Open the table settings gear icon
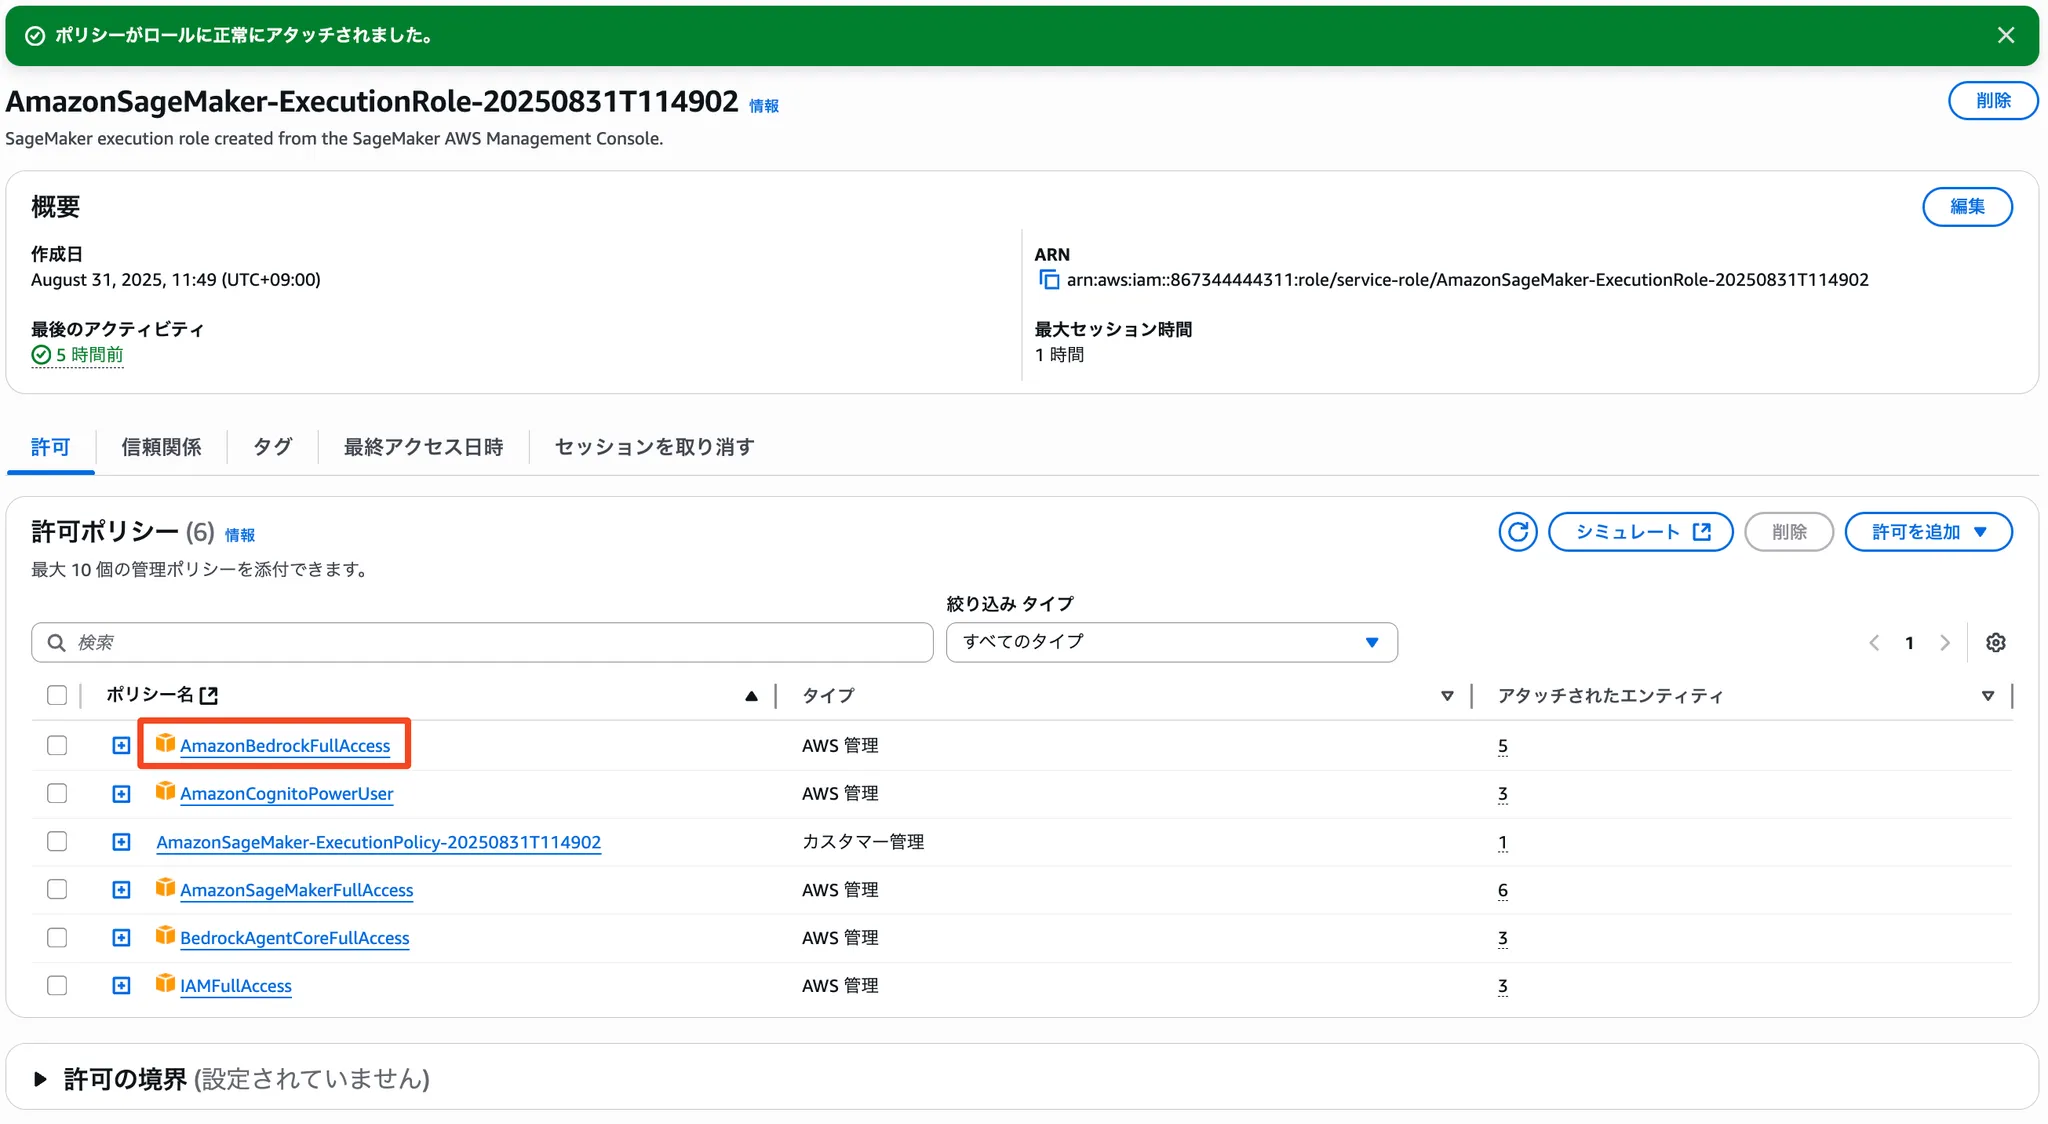 (x=1995, y=643)
